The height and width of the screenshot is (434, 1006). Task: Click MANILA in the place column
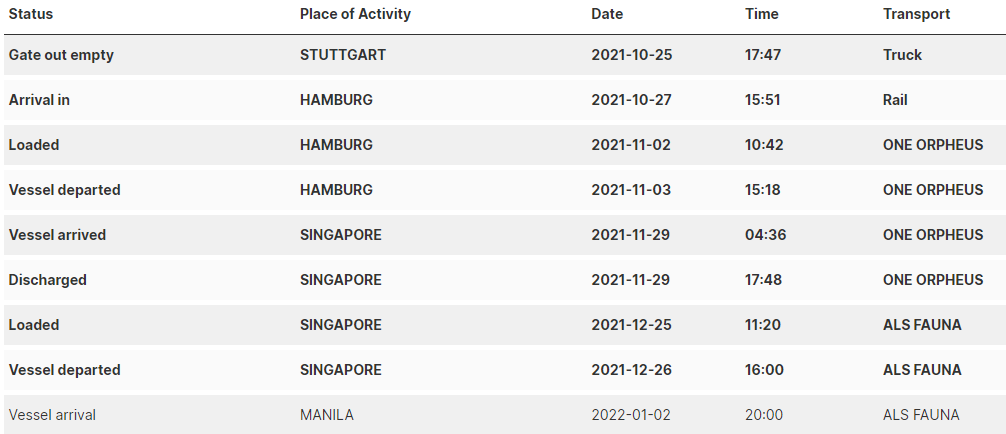tap(327, 415)
